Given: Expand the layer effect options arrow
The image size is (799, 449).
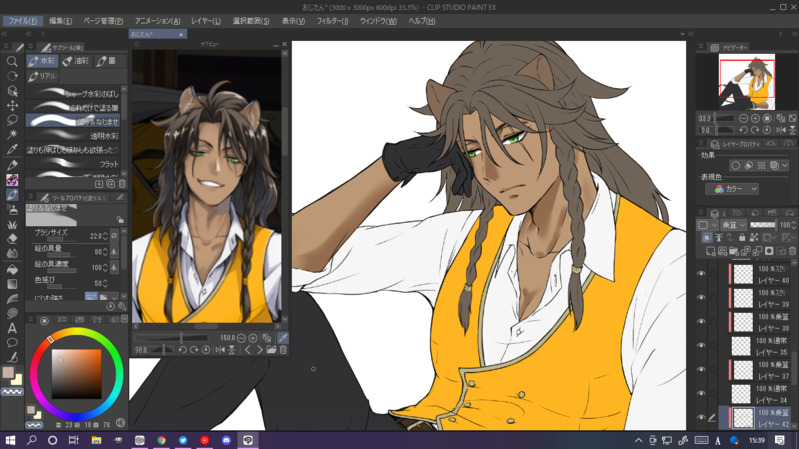Looking at the screenshot, I should pos(785,166).
